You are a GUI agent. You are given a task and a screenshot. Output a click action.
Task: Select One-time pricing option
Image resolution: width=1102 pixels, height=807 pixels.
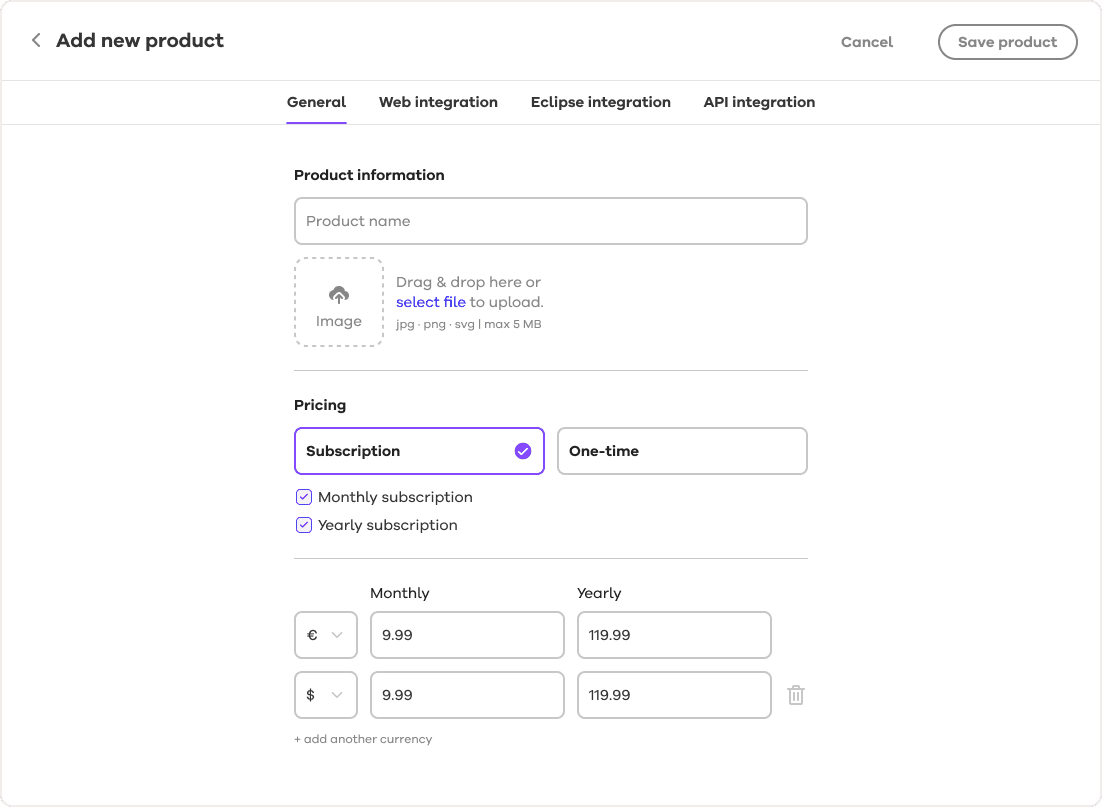[x=681, y=451]
